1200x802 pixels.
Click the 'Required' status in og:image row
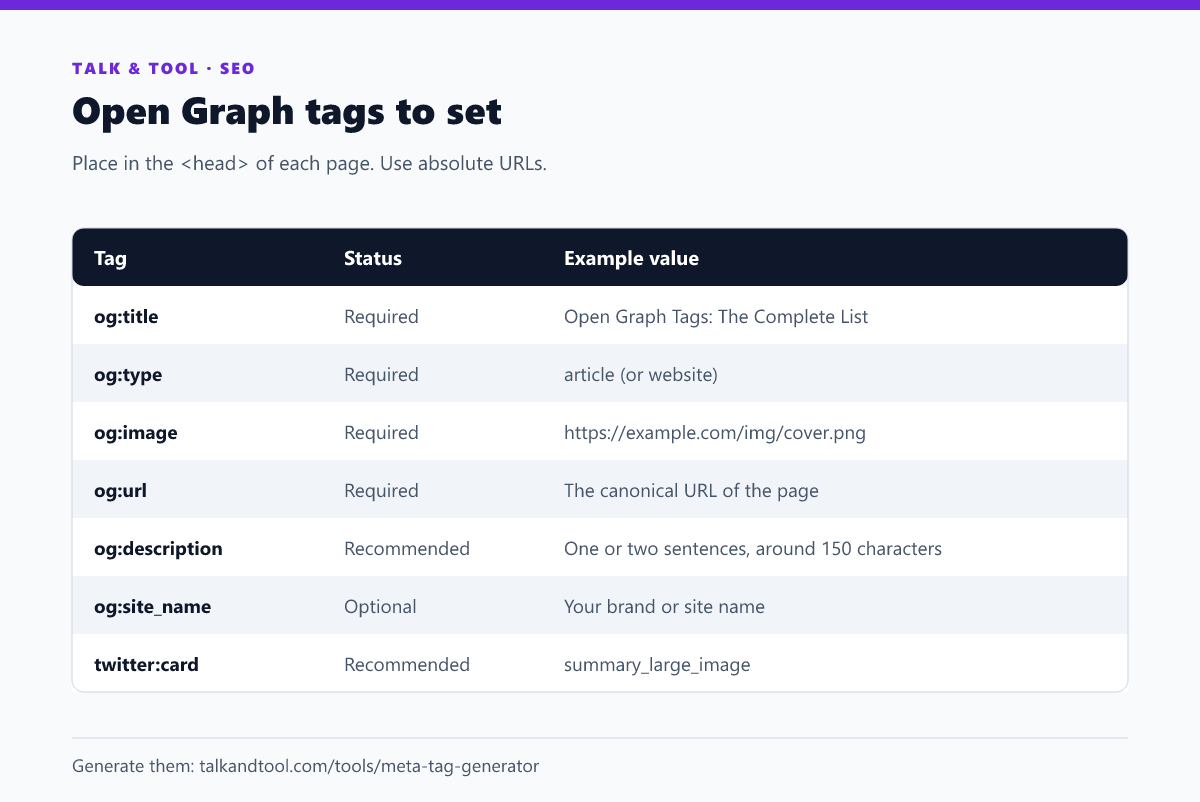pos(381,433)
